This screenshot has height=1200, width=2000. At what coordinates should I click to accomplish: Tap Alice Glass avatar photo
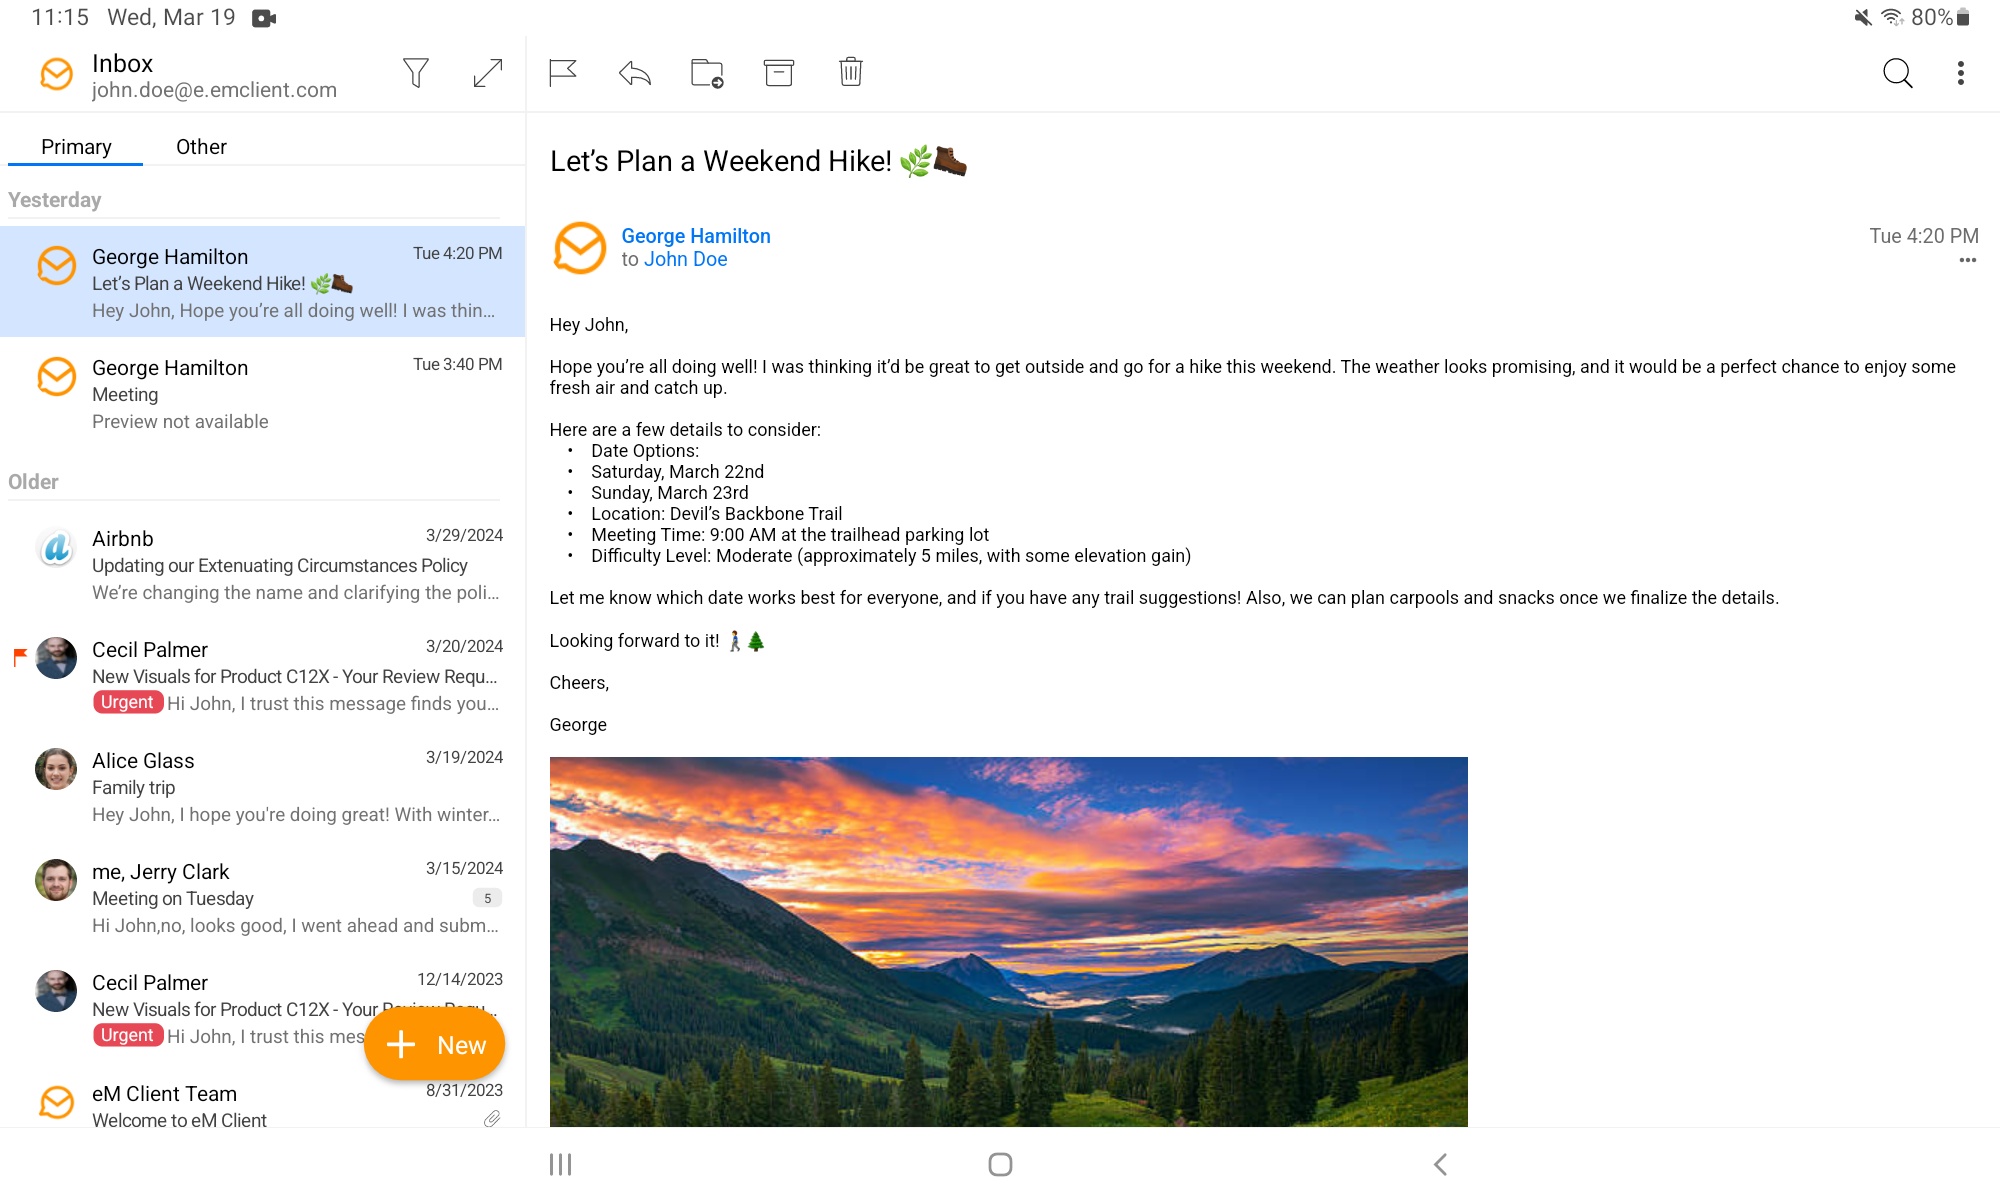tap(56, 769)
